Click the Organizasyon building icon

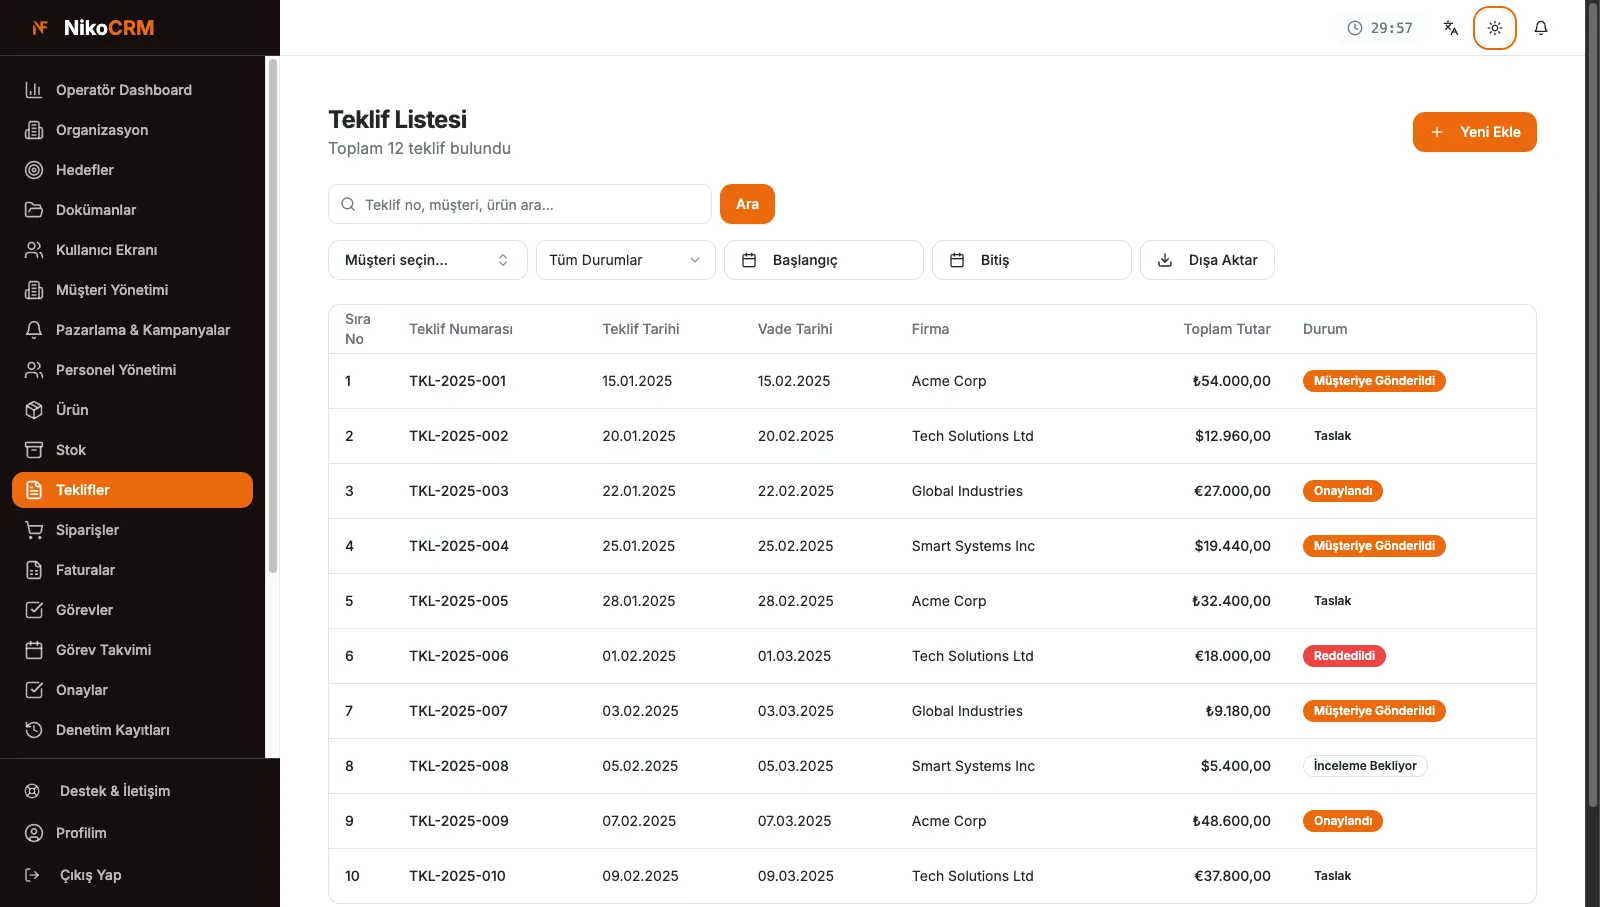point(34,130)
